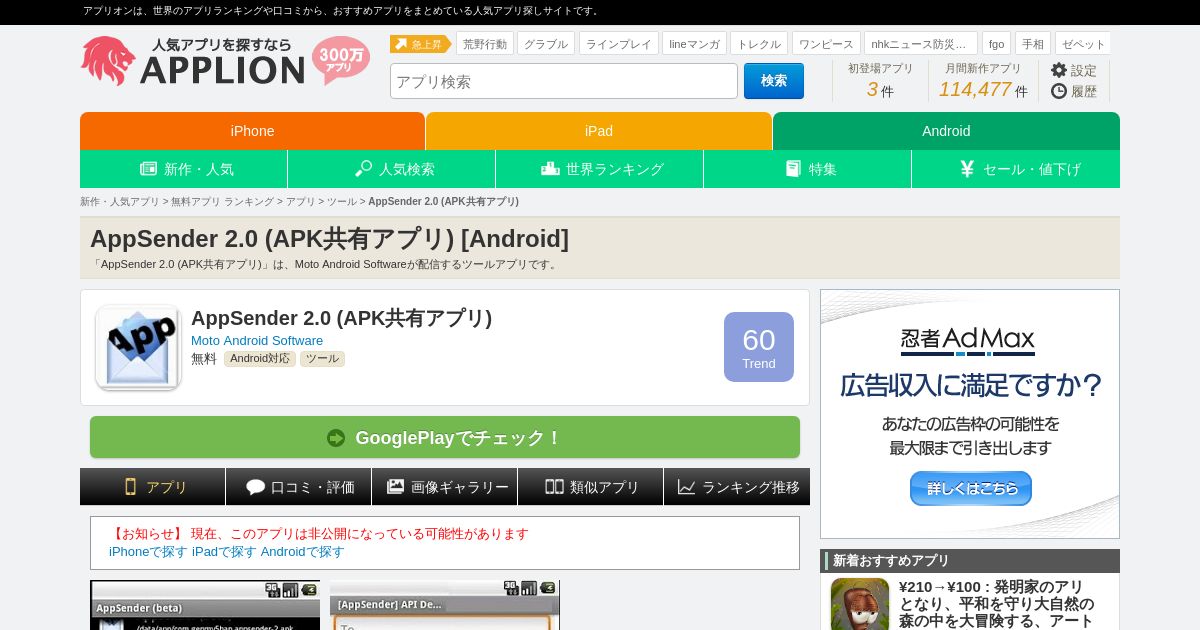
Task: Click the ゼペット trending keyword
Action: pos(1083,44)
